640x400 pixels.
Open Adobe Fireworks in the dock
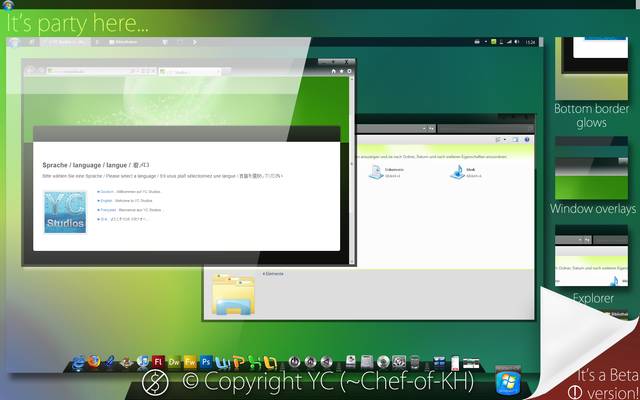point(190,361)
